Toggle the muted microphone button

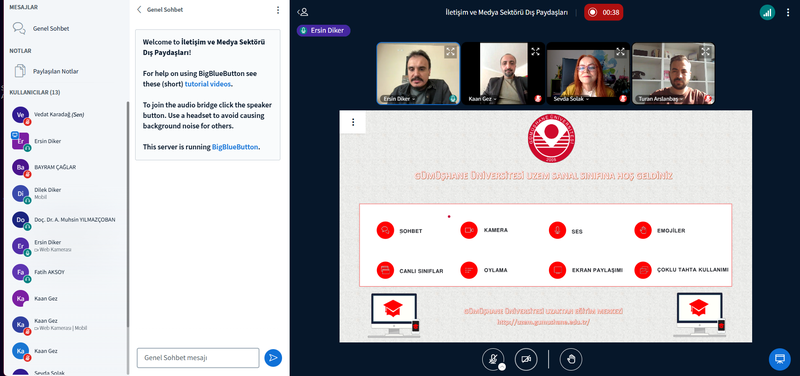click(493, 359)
